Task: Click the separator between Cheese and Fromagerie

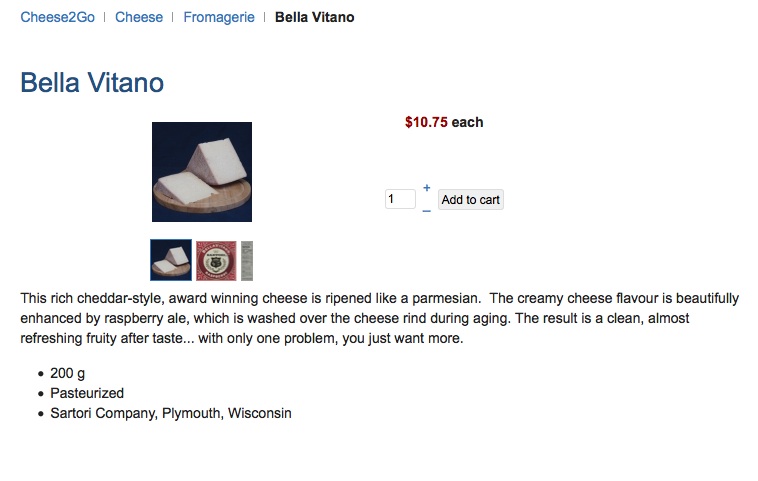Action: [x=173, y=17]
